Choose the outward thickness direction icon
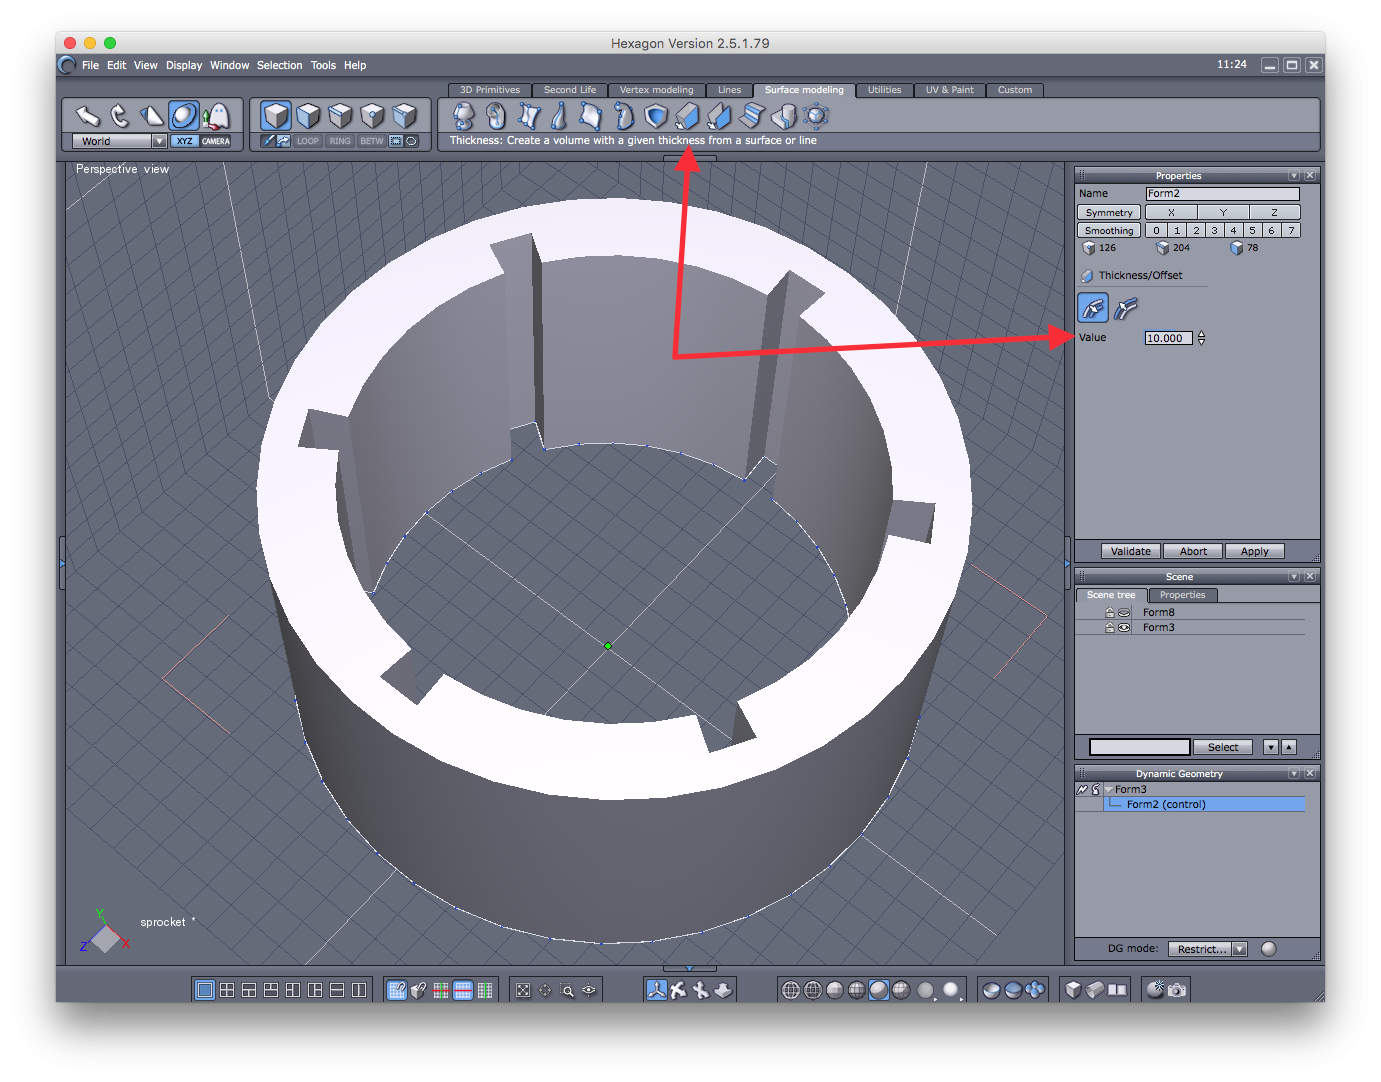 tap(1126, 308)
